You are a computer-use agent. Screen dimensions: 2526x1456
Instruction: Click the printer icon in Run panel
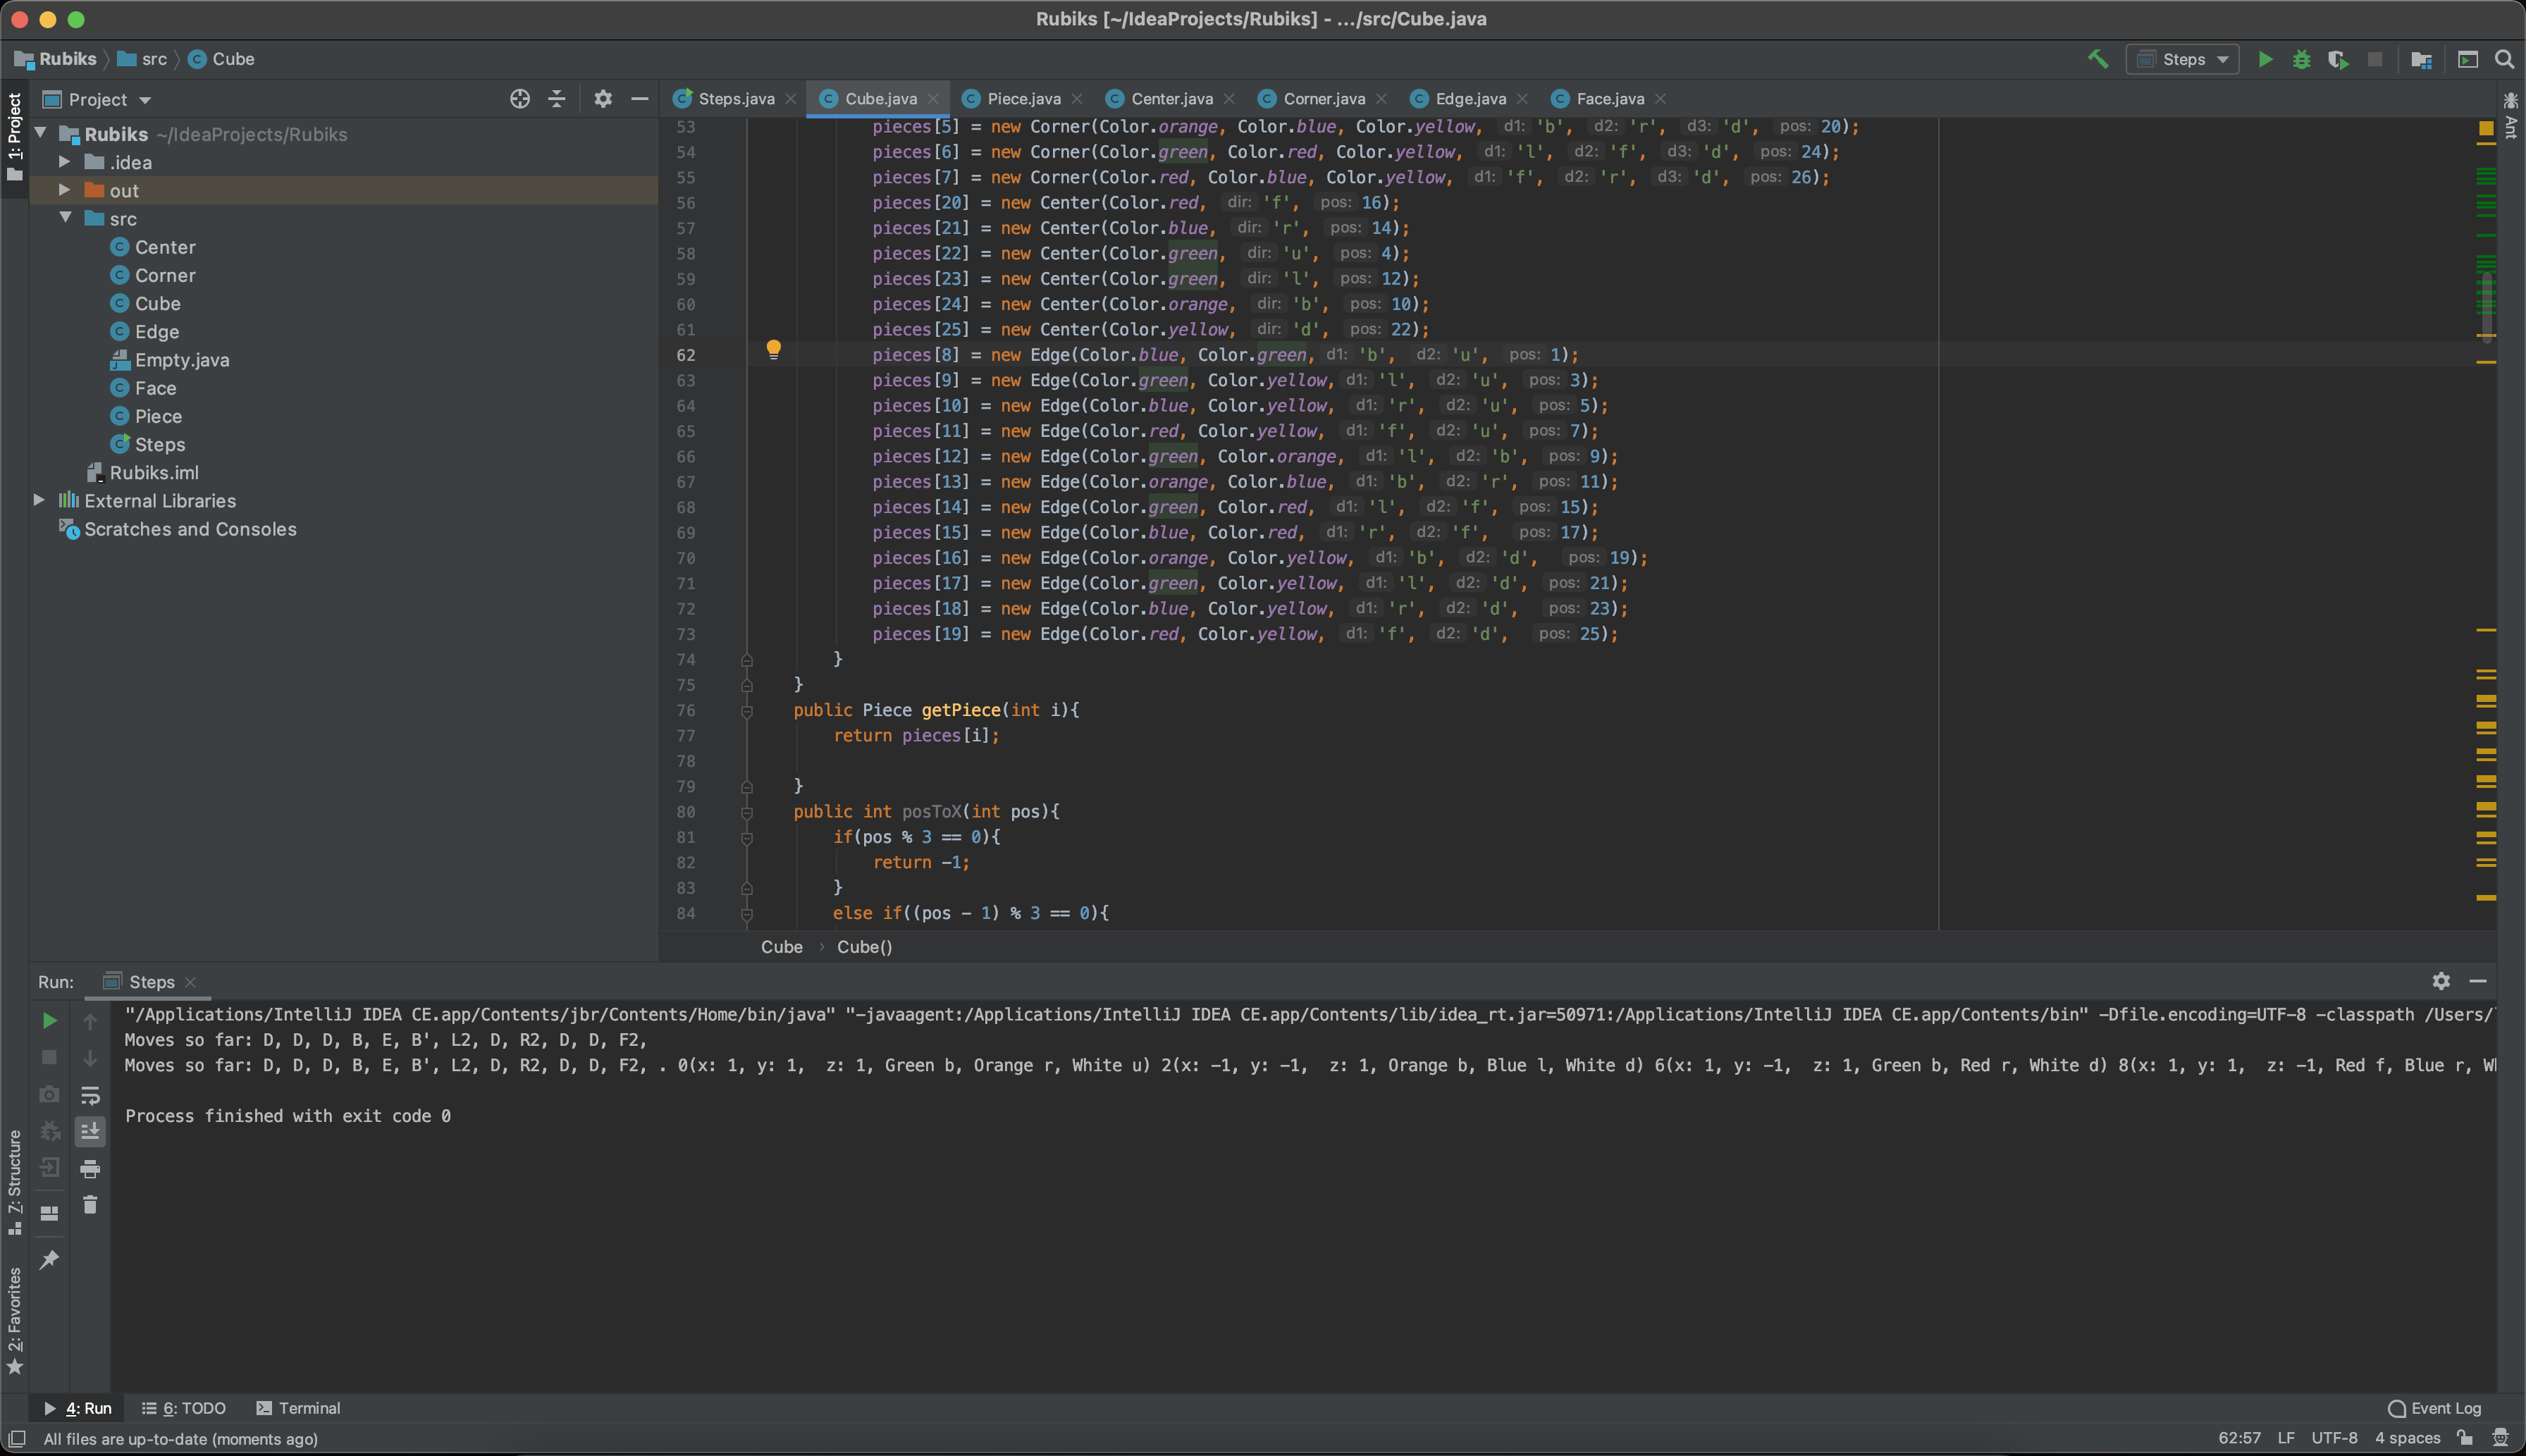tap(90, 1168)
